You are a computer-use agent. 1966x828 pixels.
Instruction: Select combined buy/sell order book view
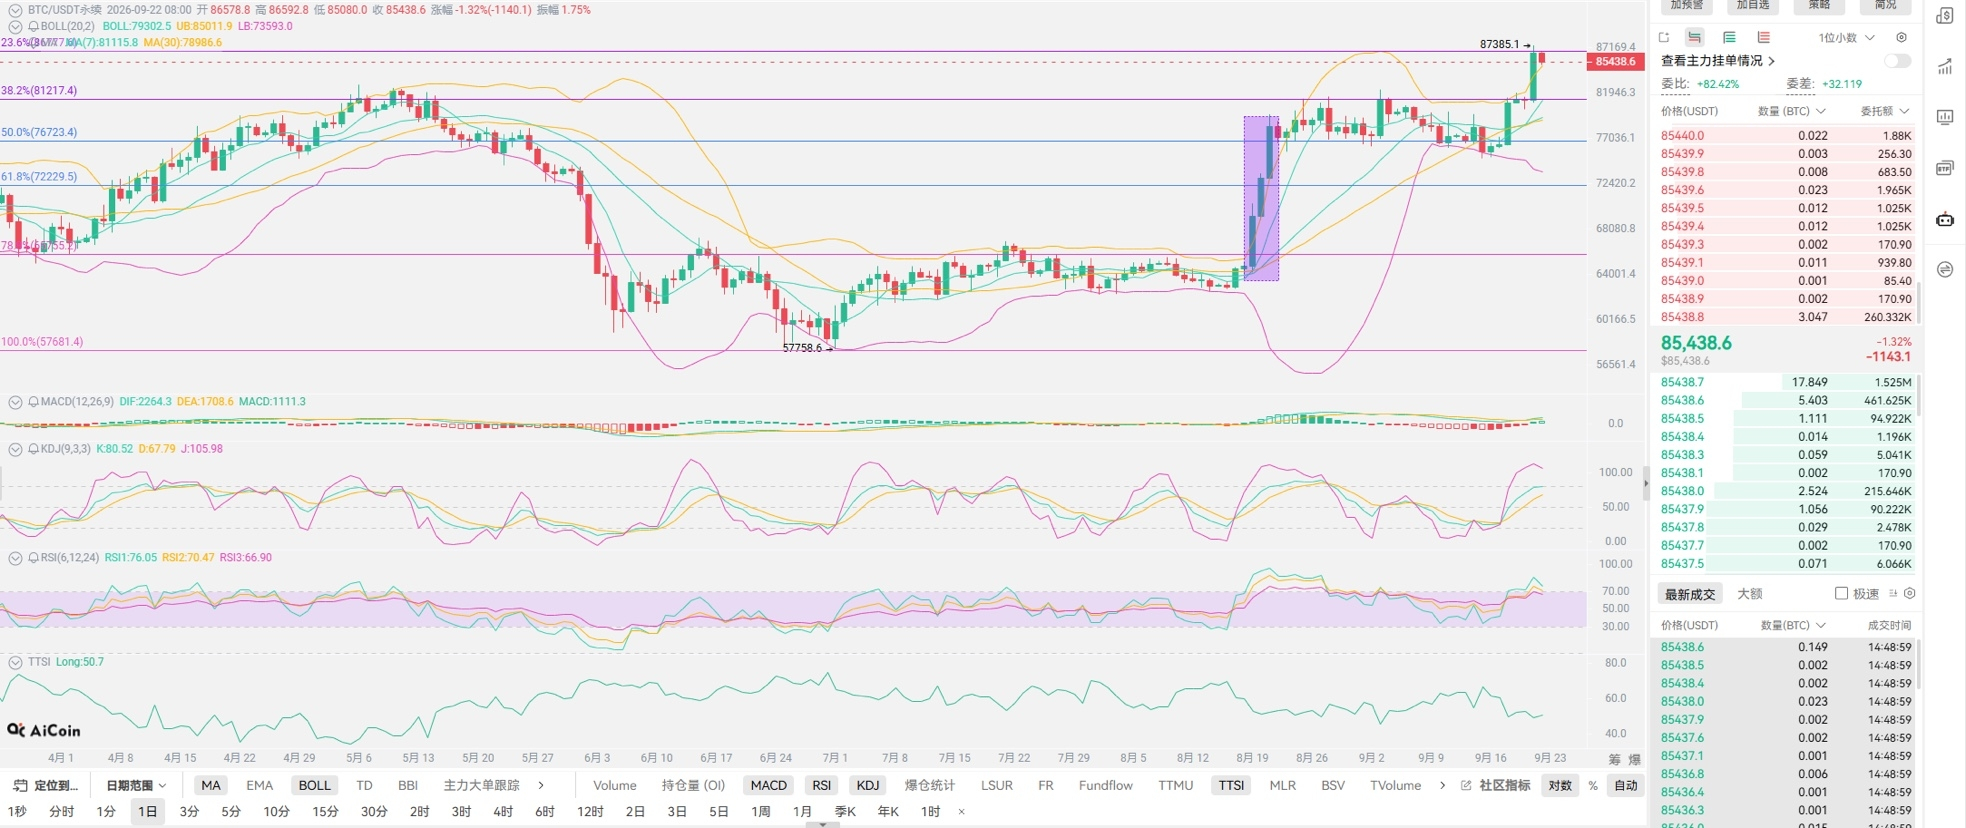(1694, 37)
